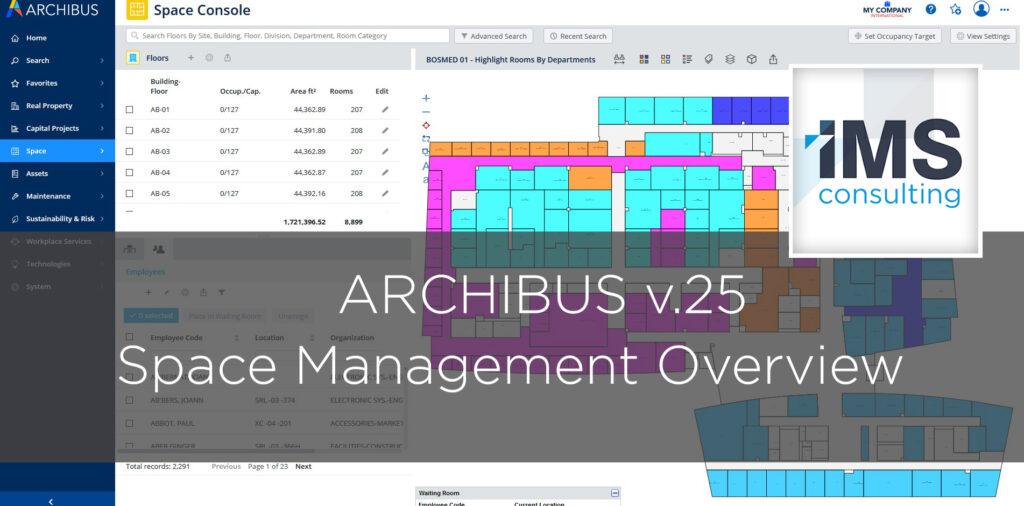Expand the Maintenance submenu chevron
Screen dimensions: 1024x506
pyautogui.click(x=102, y=196)
